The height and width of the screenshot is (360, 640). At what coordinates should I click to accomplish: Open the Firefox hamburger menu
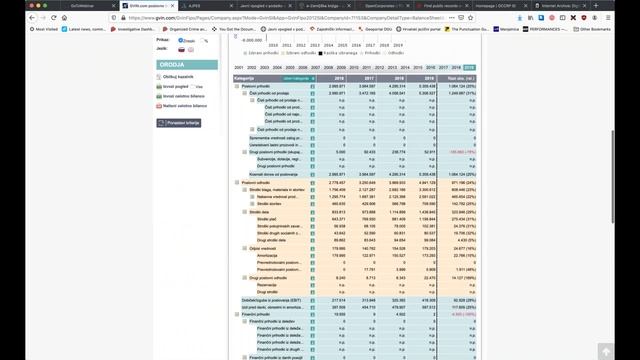pos(608,18)
